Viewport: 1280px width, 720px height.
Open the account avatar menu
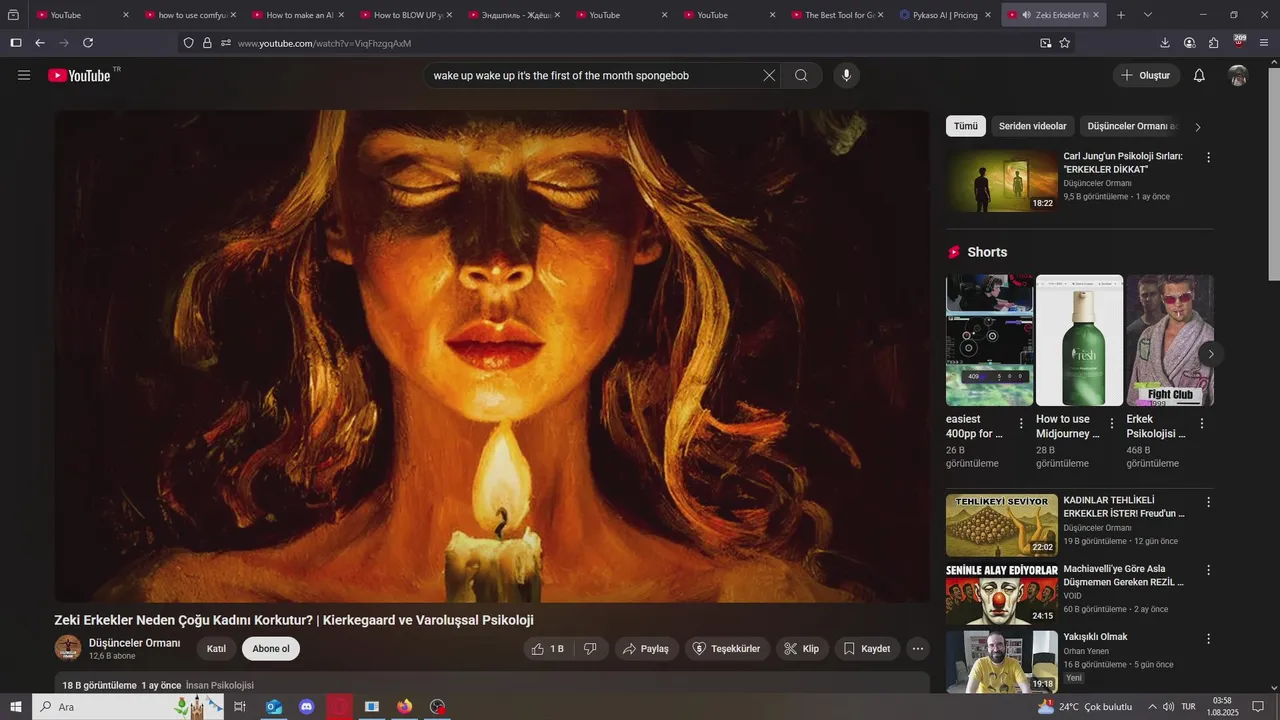[x=1238, y=75]
